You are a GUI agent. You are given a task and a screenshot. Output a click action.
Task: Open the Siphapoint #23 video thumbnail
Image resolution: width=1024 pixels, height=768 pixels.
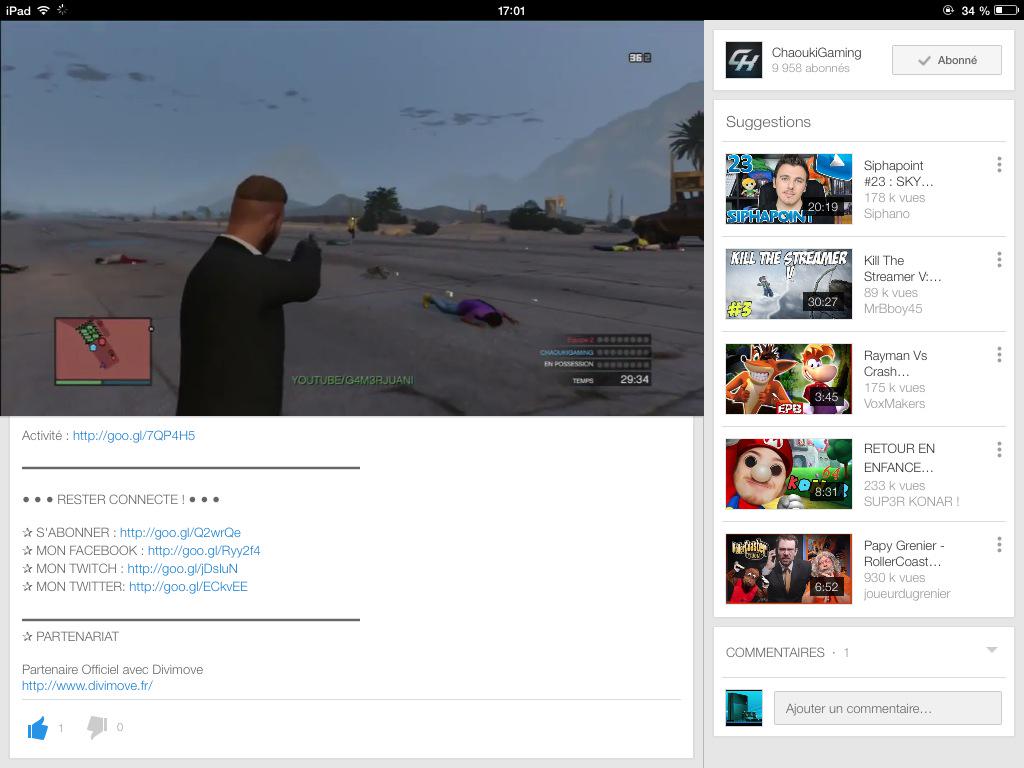pos(789,189)
